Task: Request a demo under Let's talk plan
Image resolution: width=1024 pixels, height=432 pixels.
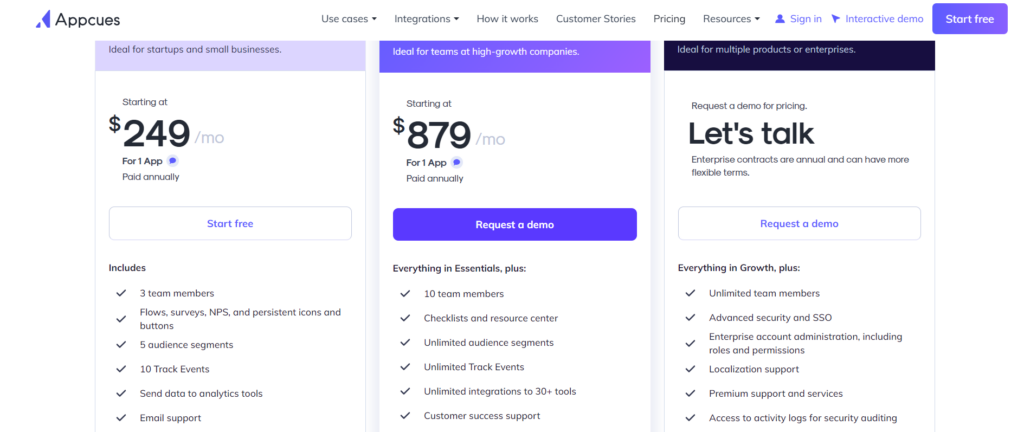Action: pos(799,224)
